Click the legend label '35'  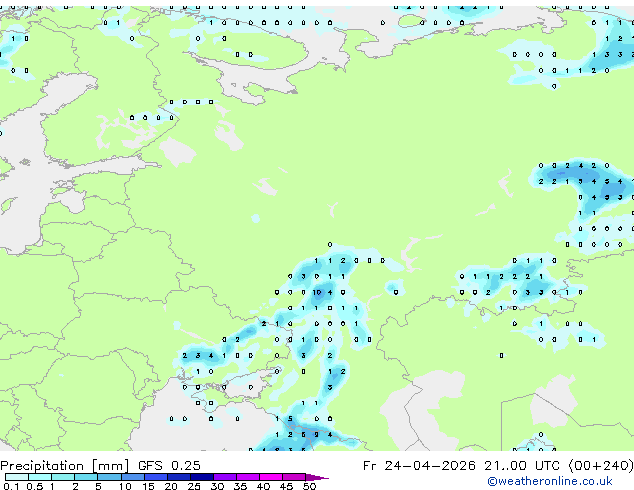click(240, 486)
